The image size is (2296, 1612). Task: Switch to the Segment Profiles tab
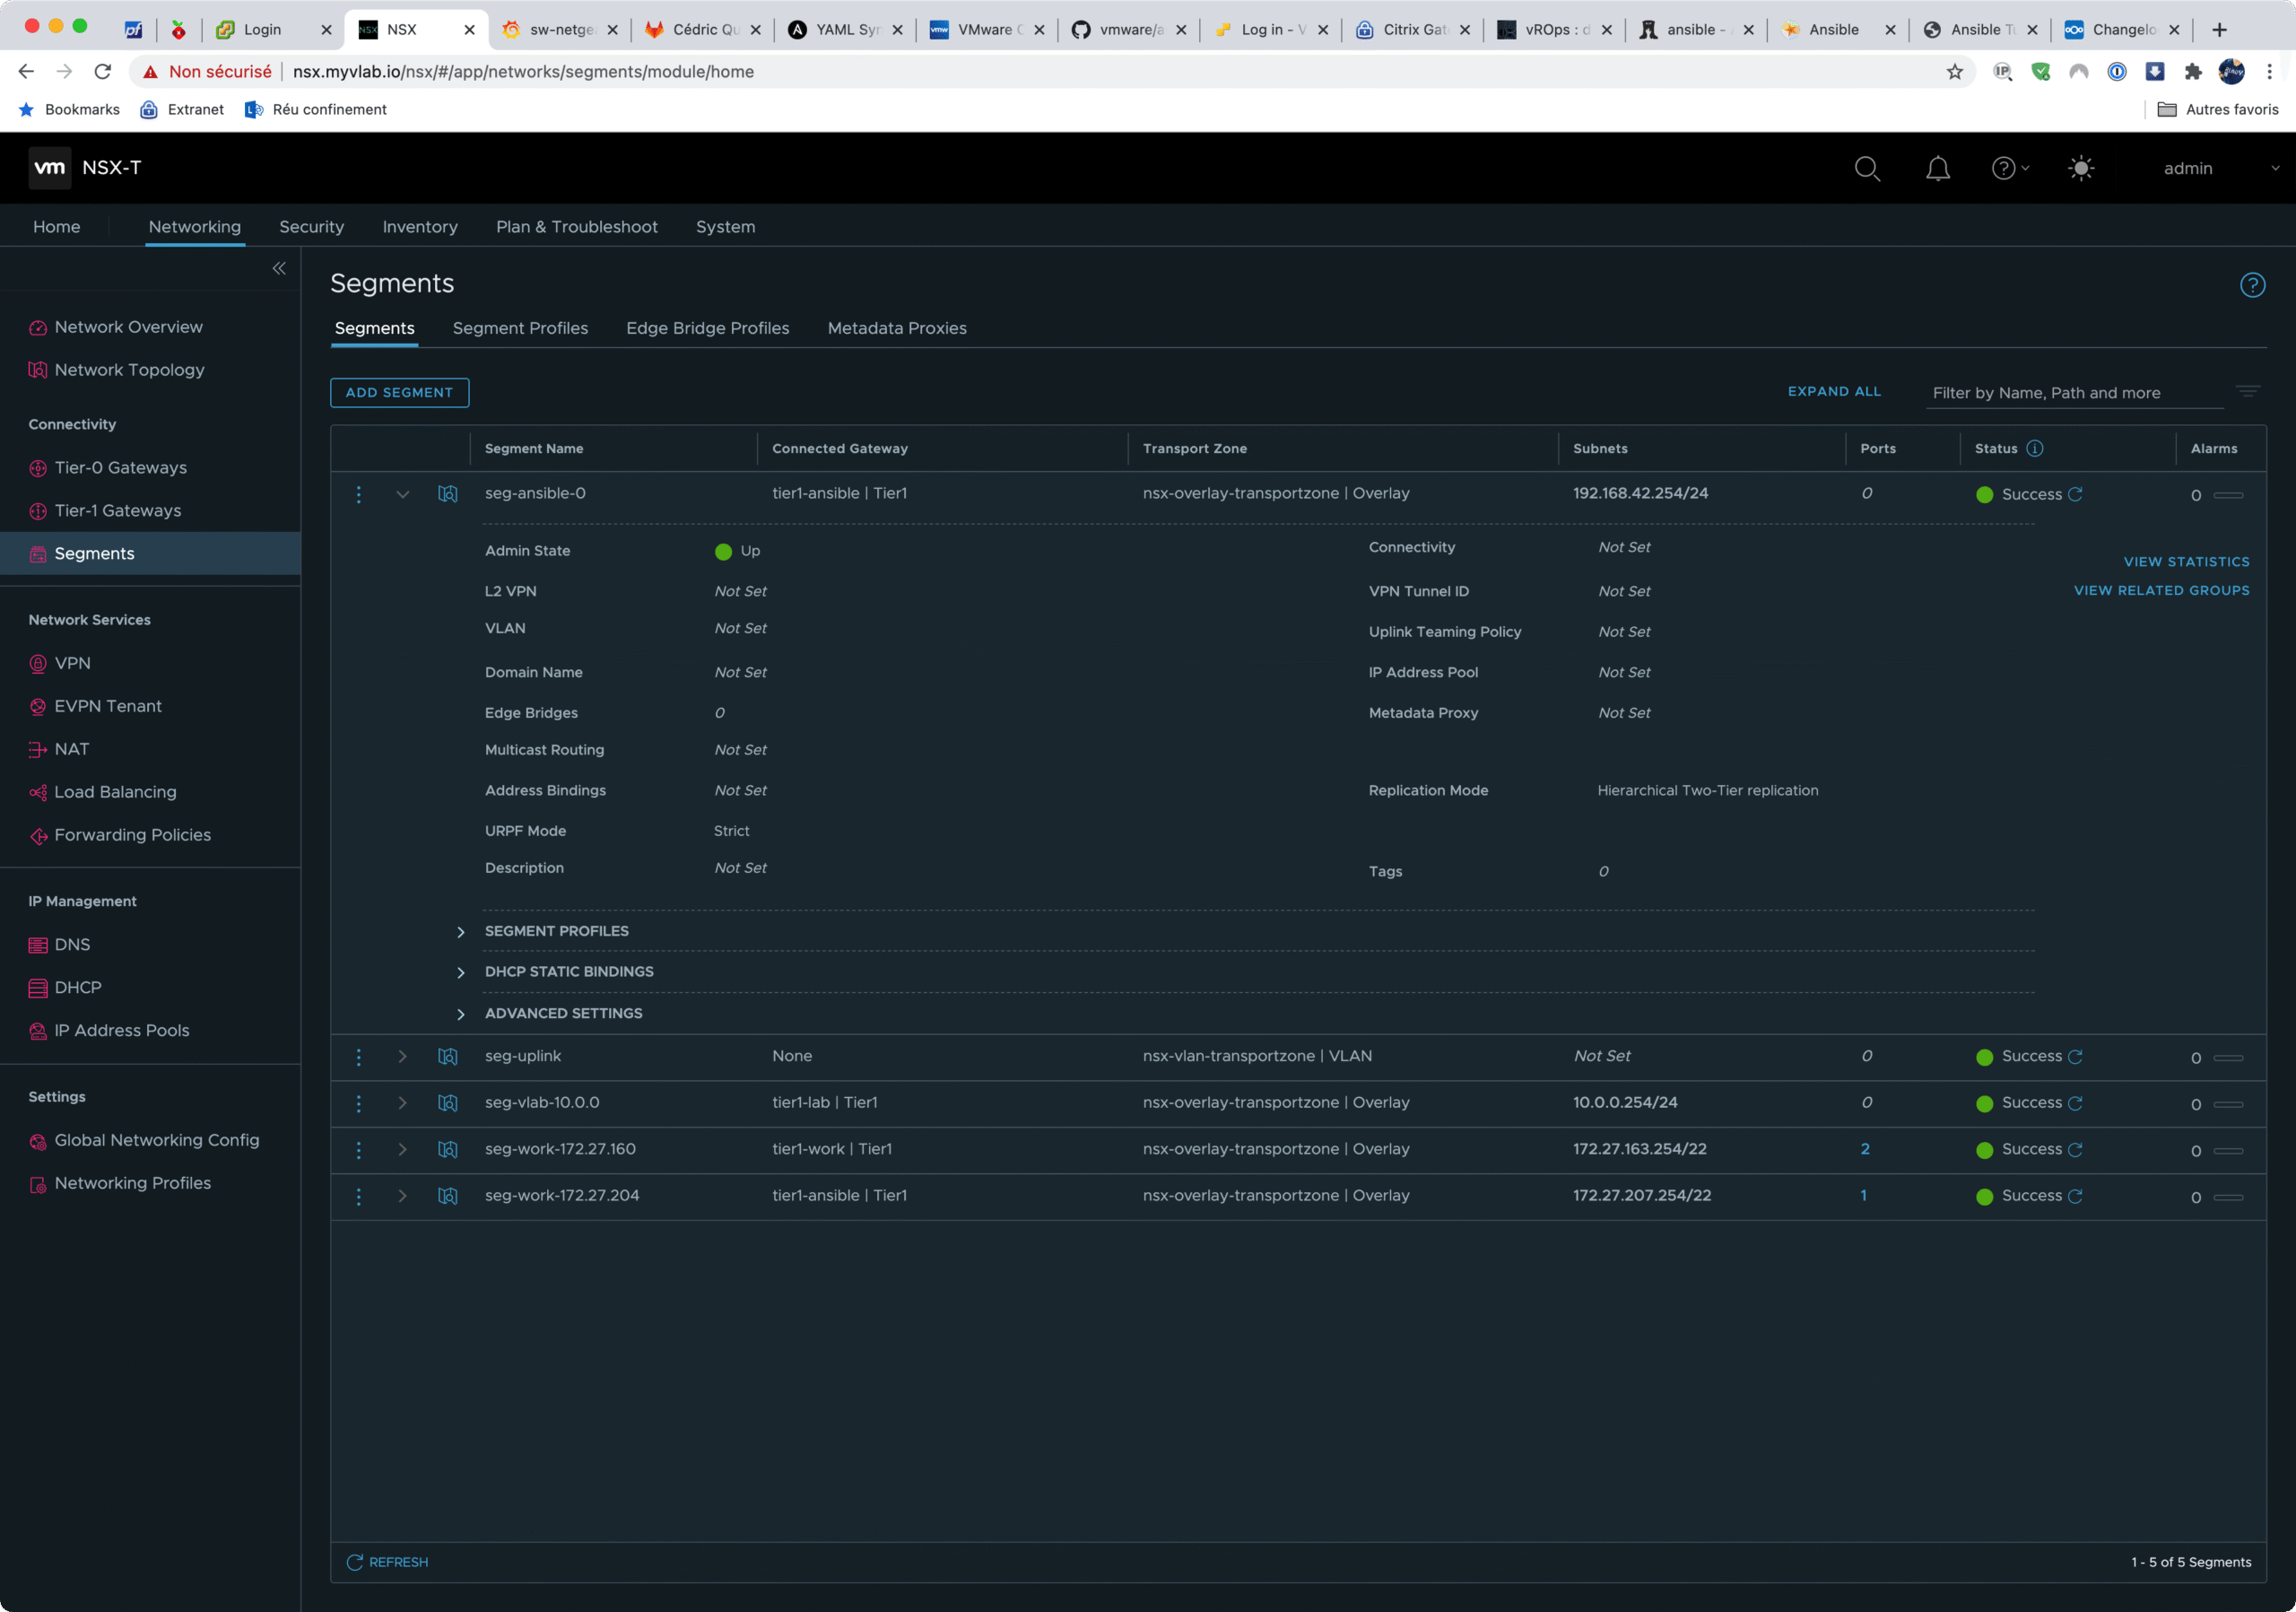tap(520, 328)
